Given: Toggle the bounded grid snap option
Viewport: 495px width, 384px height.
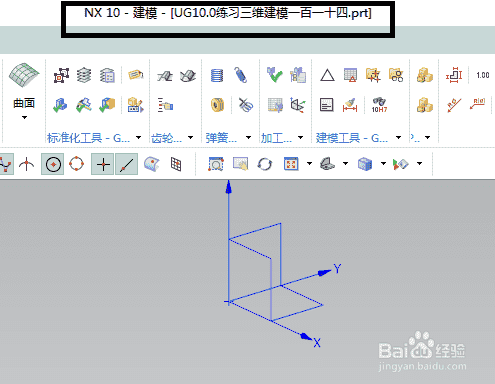Looking at the screenshot, I should coord(176,164).
